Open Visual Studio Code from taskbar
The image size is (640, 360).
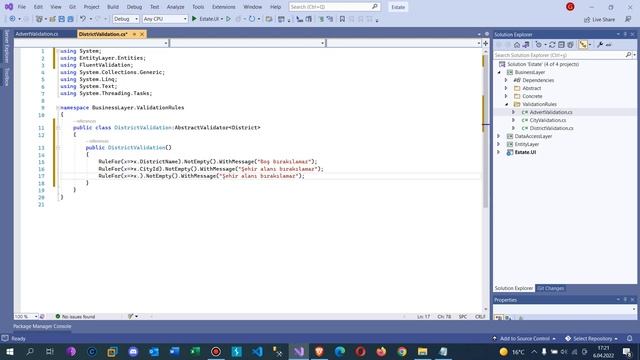(257, 351)
